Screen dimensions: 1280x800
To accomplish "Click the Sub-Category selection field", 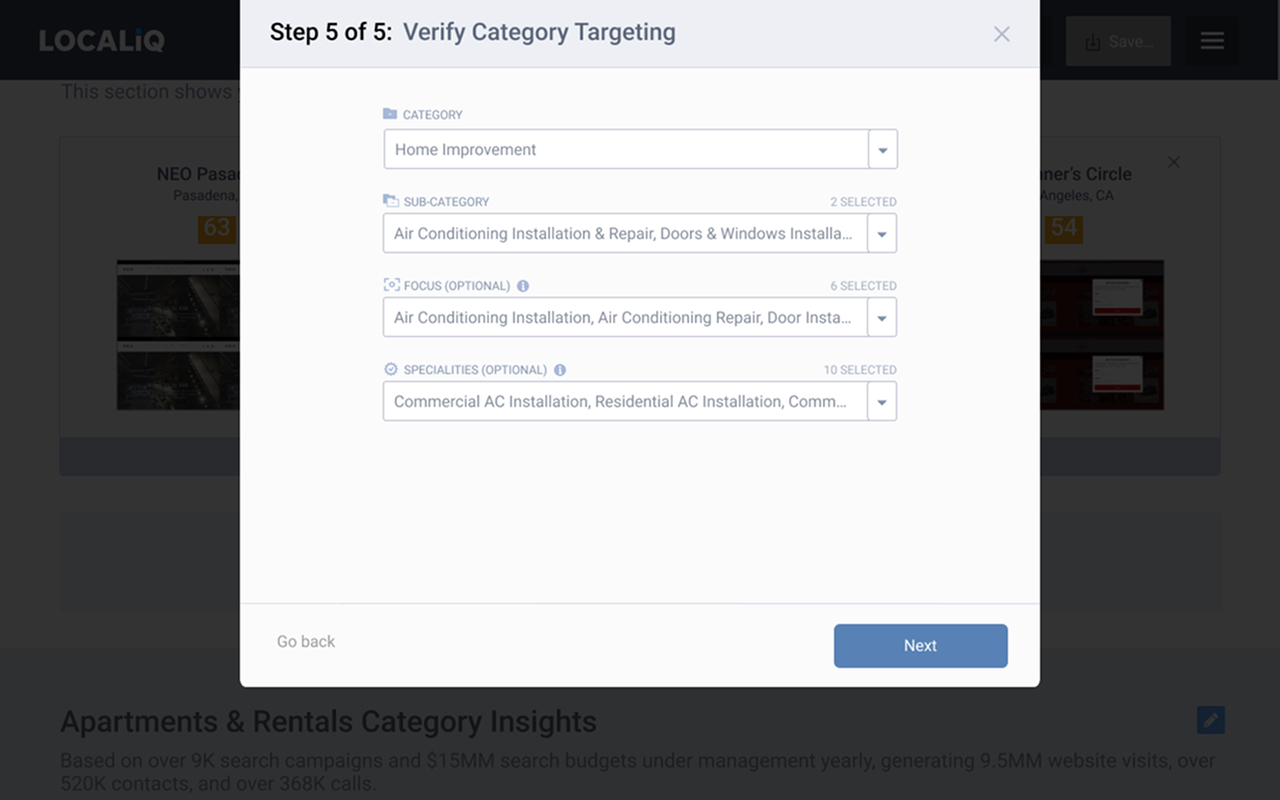I will point(625,233).
